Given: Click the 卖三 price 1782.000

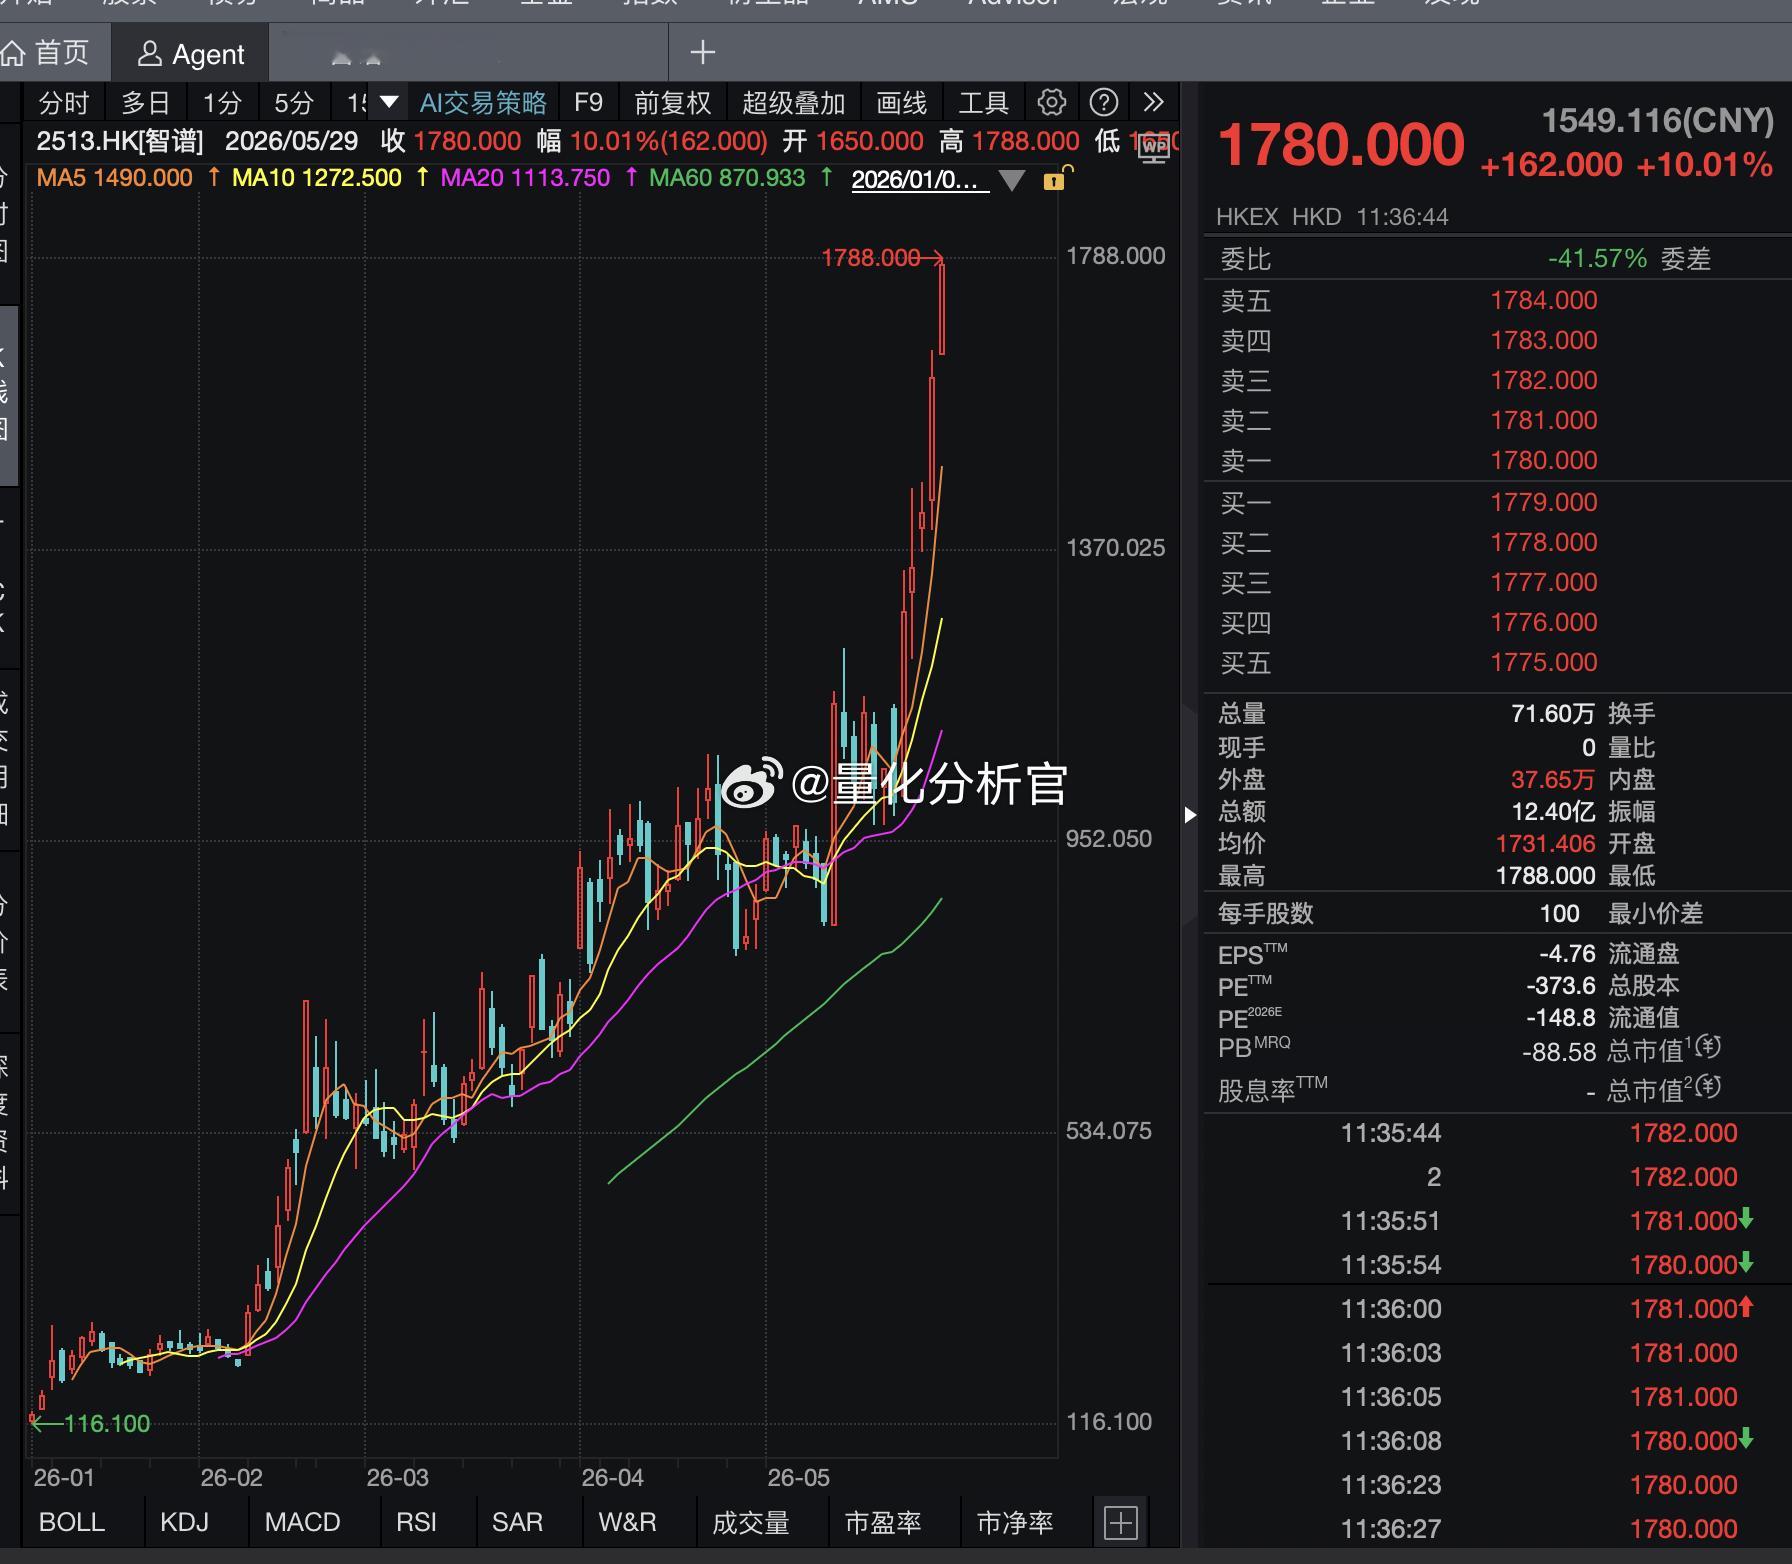Looking at the screenshot, I should [1543, 380].
